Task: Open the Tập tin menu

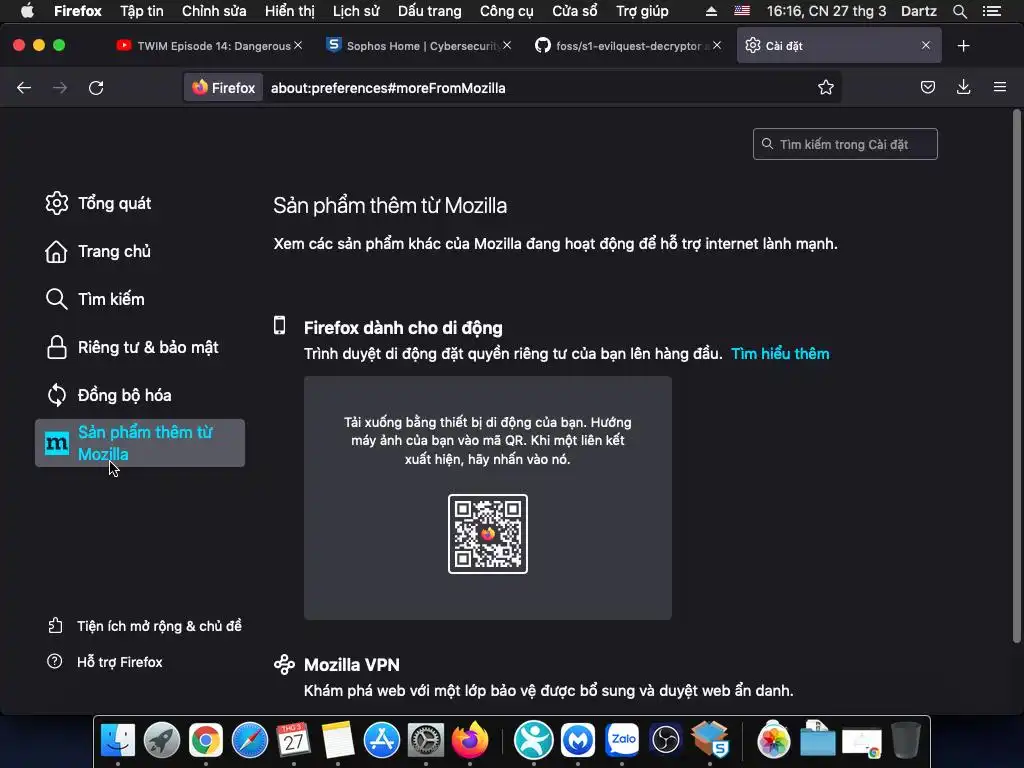Action: pos(142,11)
